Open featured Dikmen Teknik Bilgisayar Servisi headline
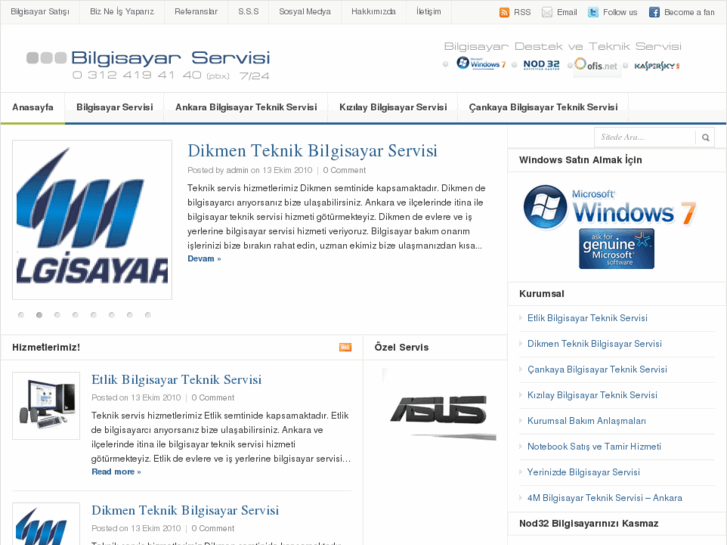727x545 pixels. click(312, 151)
